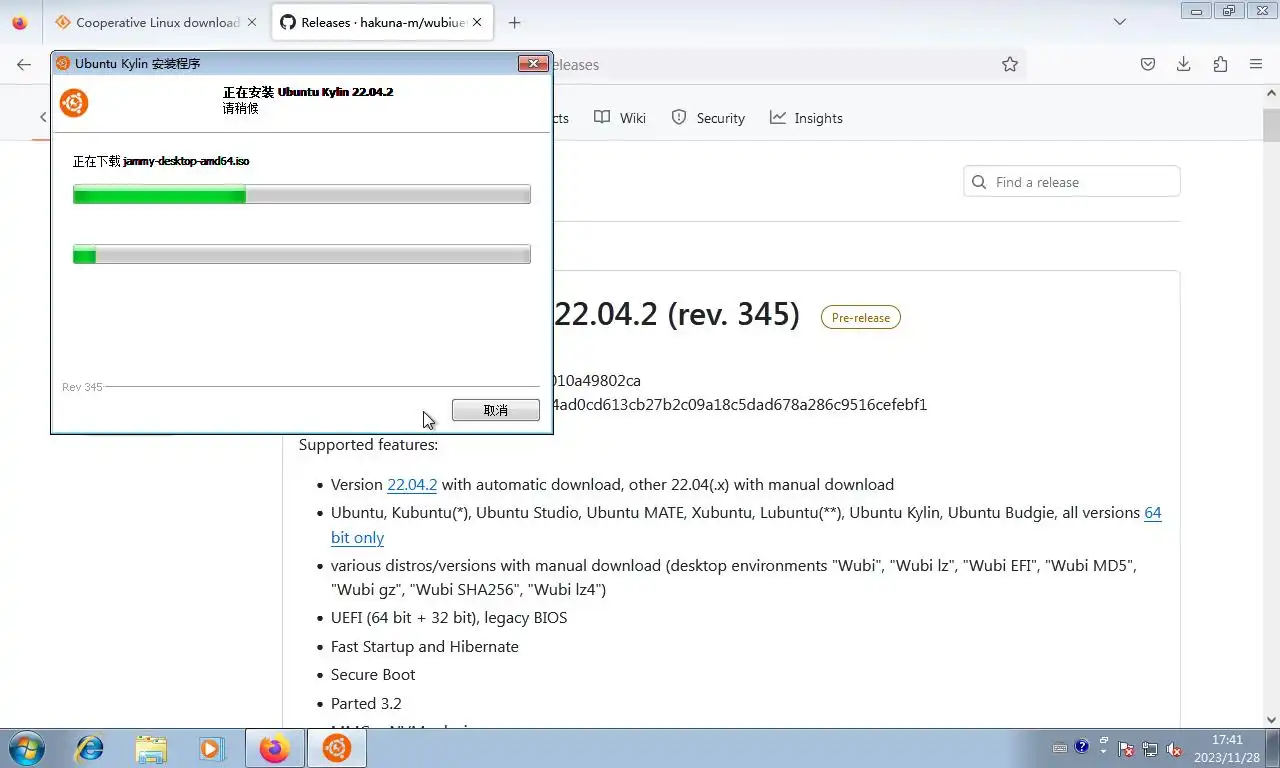This screenshot has width=1280, height=768.
Task: Open the Action Center flag icon
Action: click(x=1127, y=749)
